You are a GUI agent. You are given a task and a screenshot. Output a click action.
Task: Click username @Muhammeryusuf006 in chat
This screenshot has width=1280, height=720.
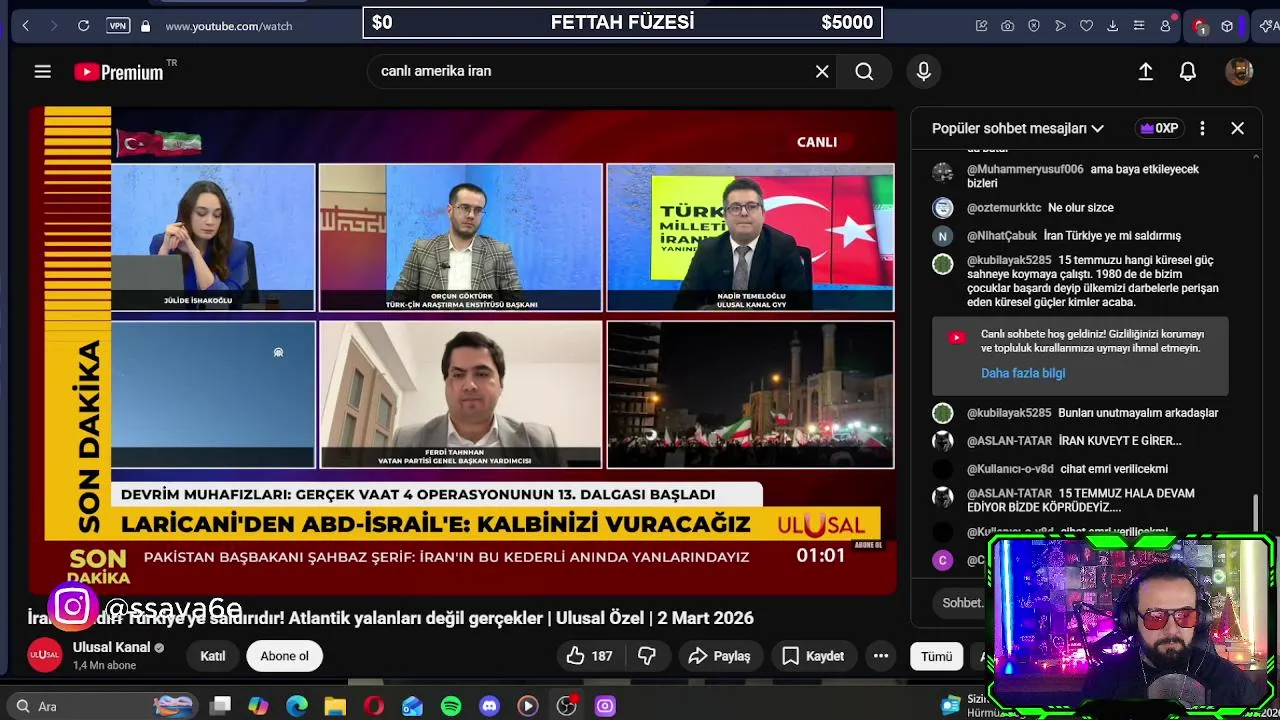click(x=1025, y=169)
